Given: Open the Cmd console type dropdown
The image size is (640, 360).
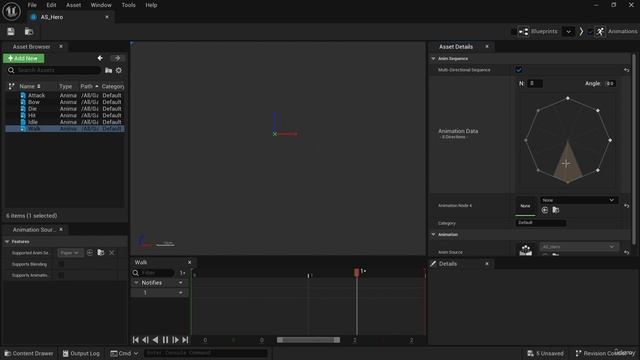Looking at the screenshot, I should pyautogui.click(x=124, y=353).
